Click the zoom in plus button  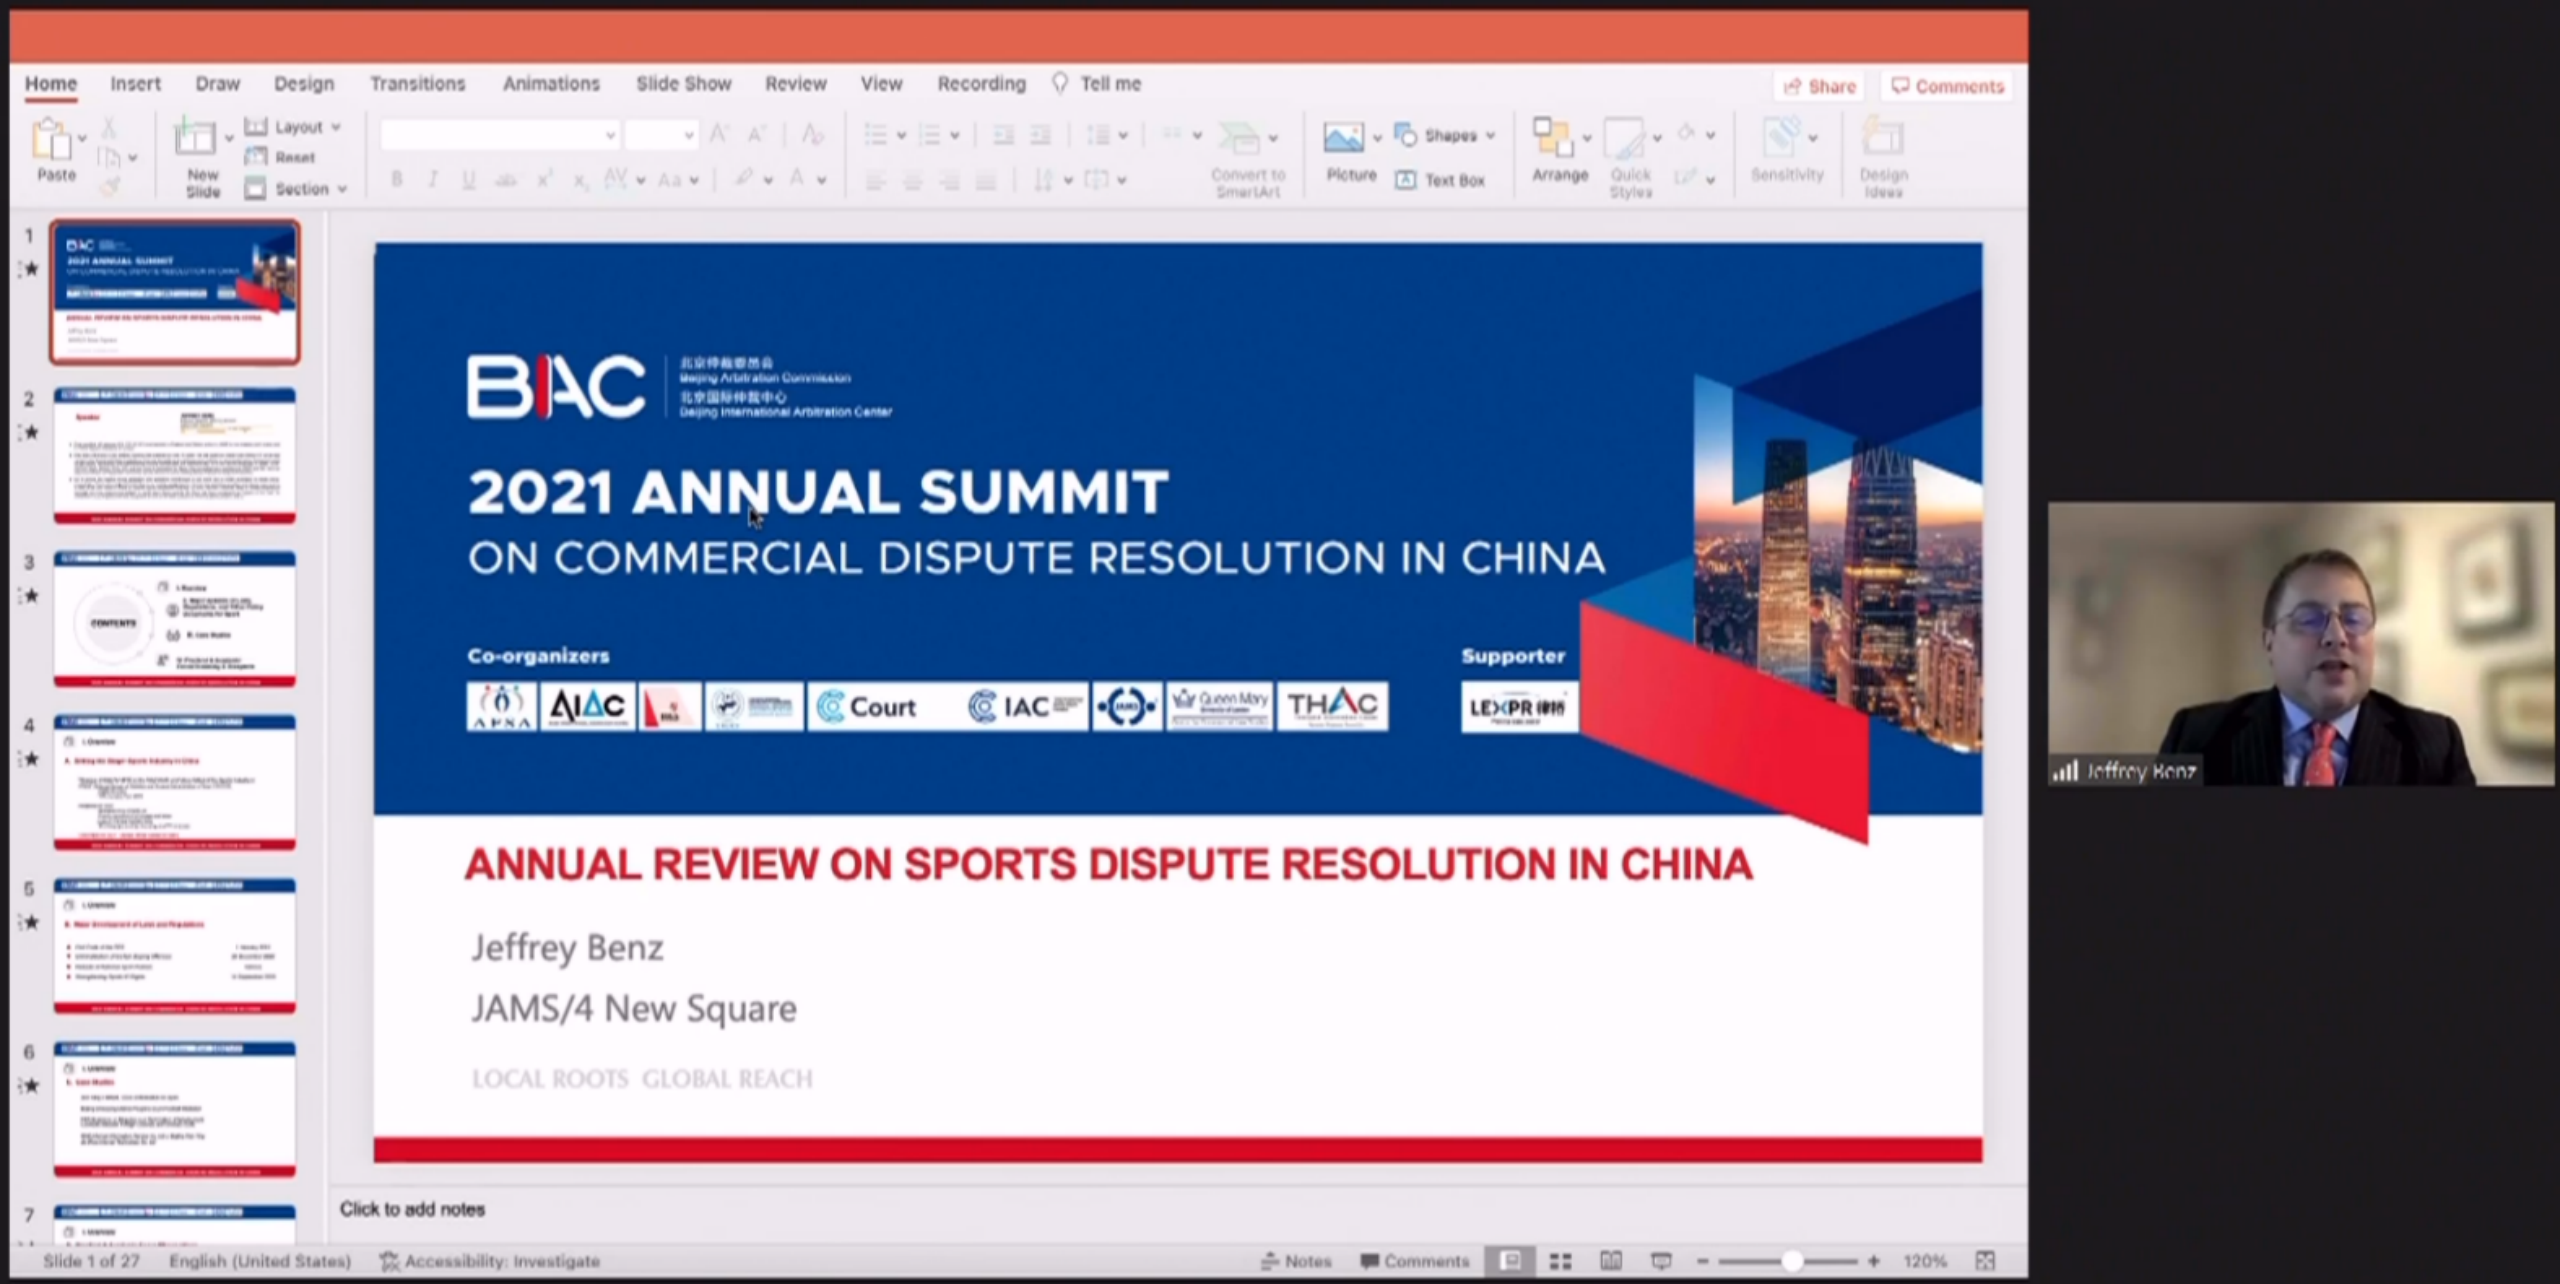pos(1873,1261)
